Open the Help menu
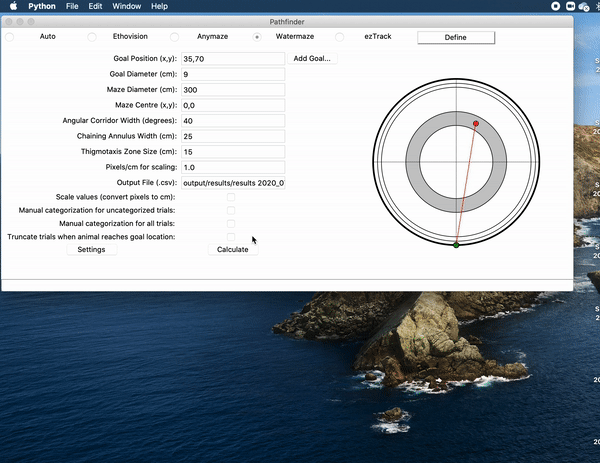 pyautogui.click(x=159, y=6)
